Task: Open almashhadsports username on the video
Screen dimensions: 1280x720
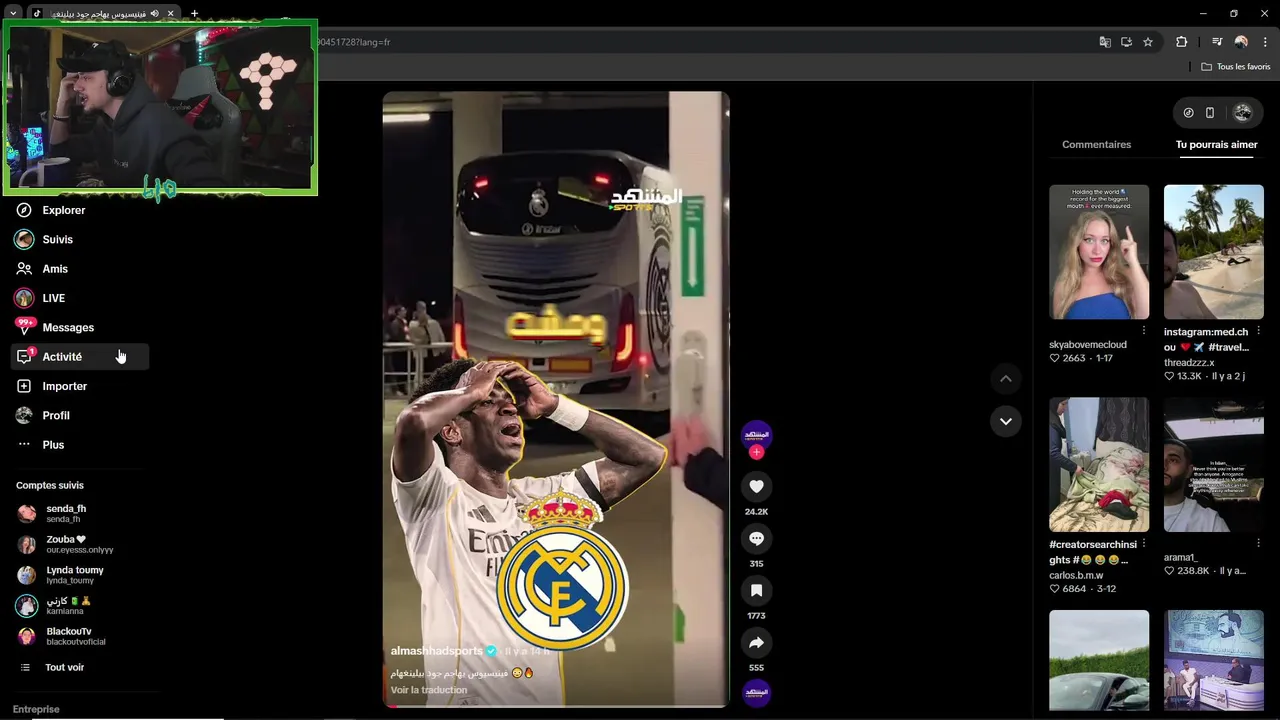Action: point(436,651)
